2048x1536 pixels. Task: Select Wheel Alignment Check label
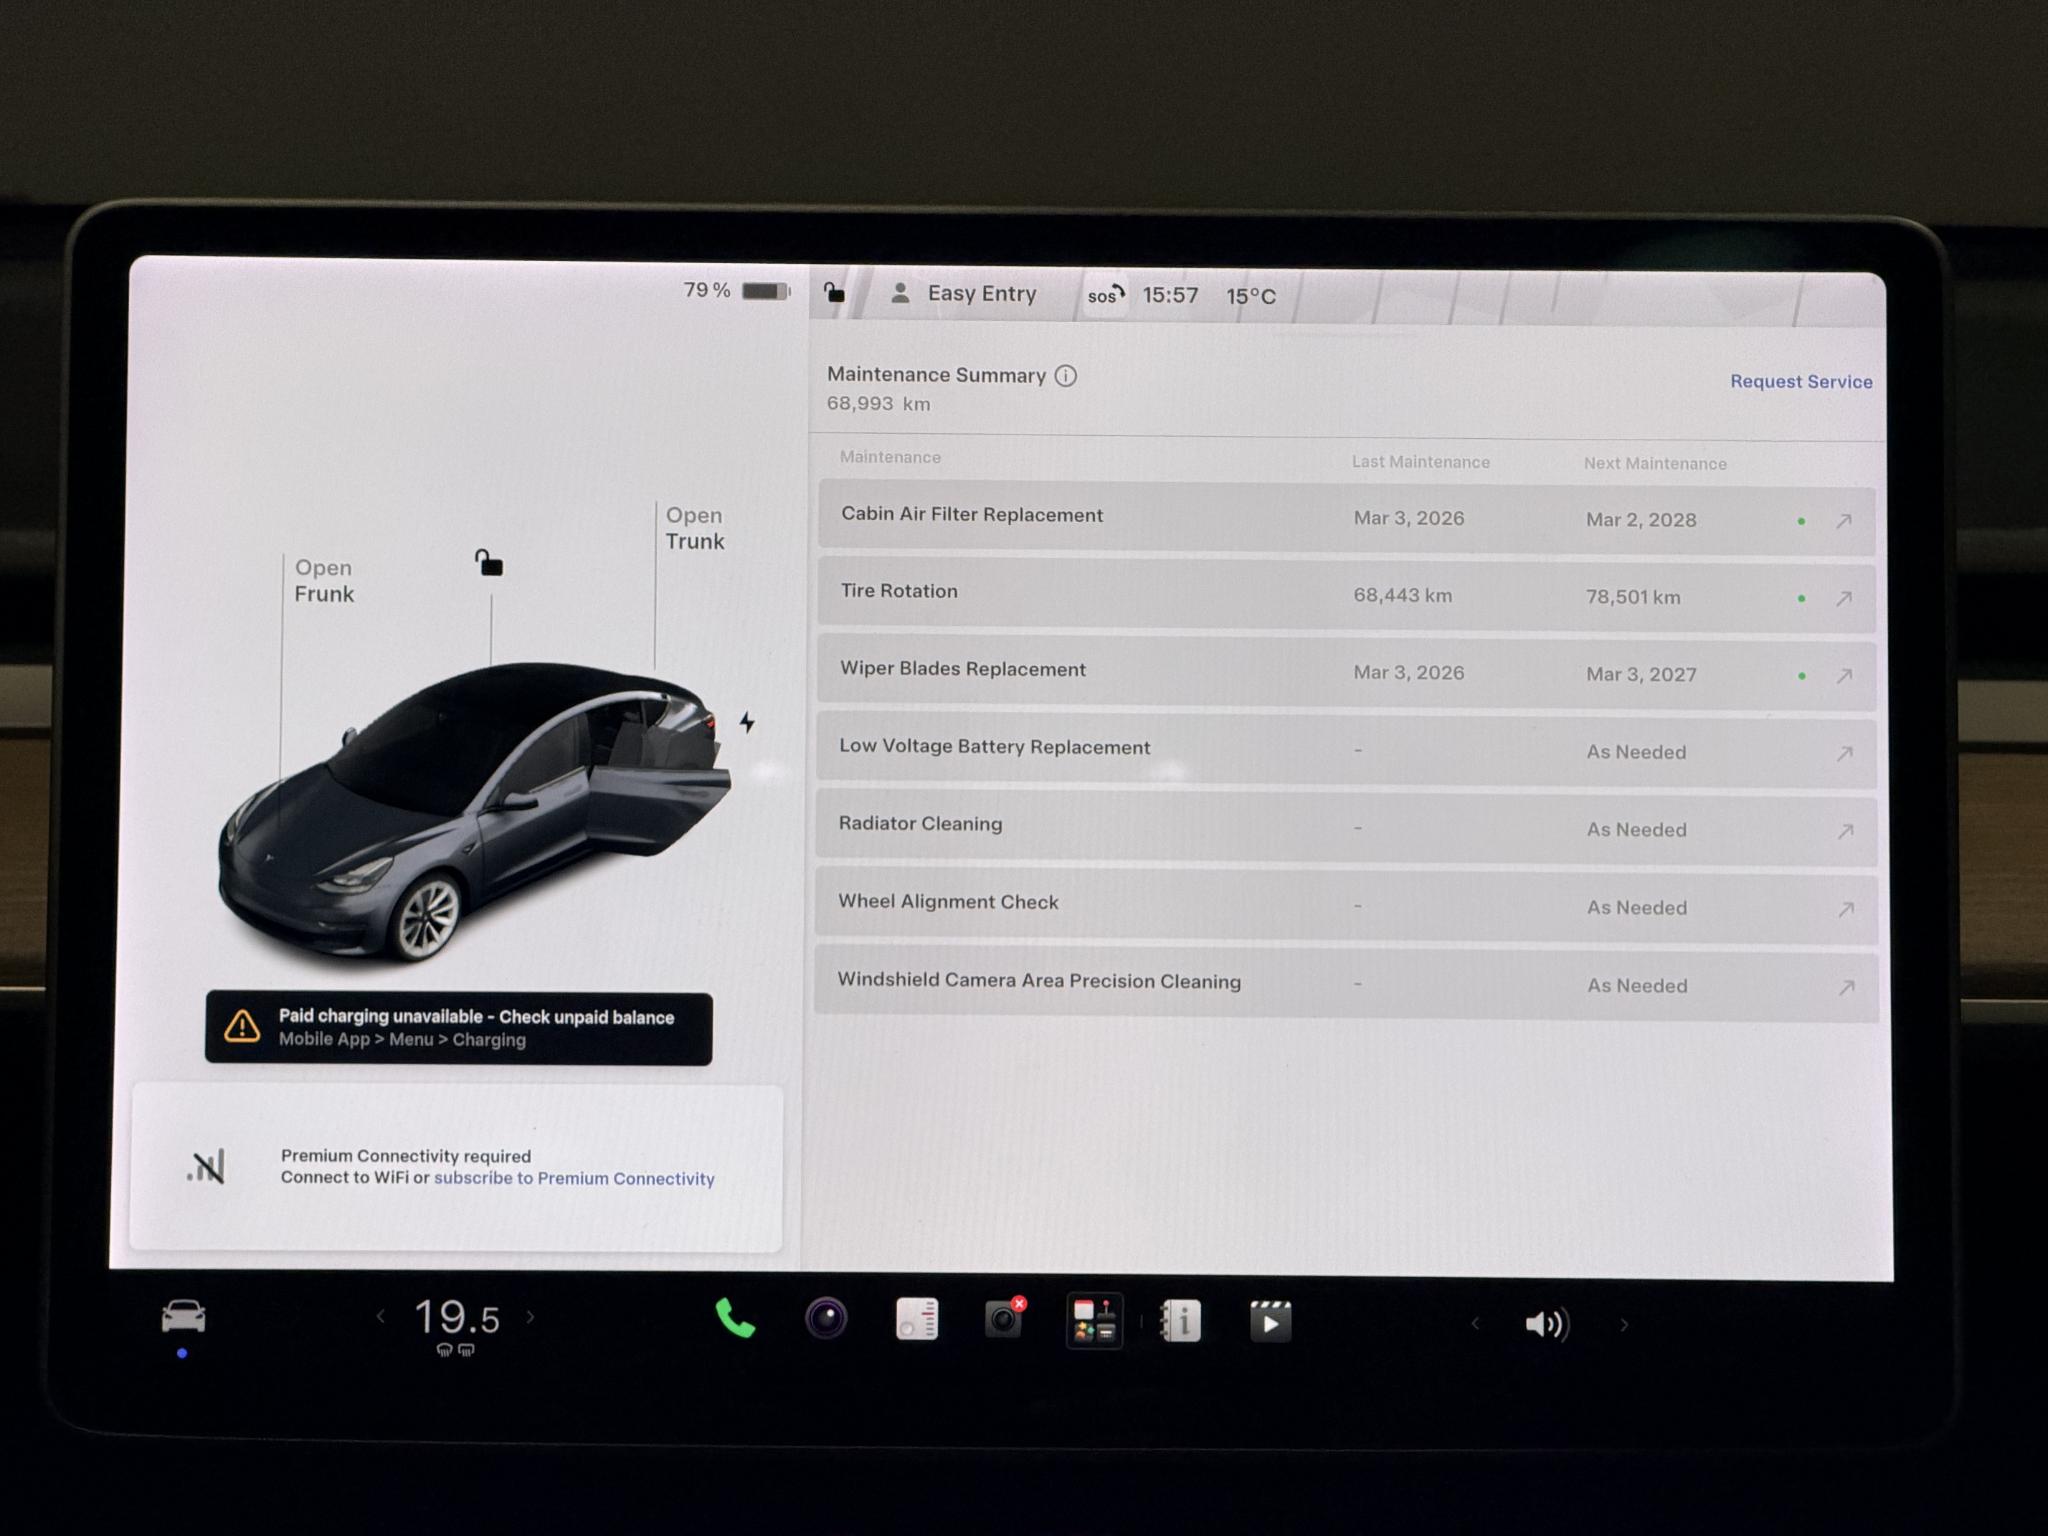click(x=948, y=902)
